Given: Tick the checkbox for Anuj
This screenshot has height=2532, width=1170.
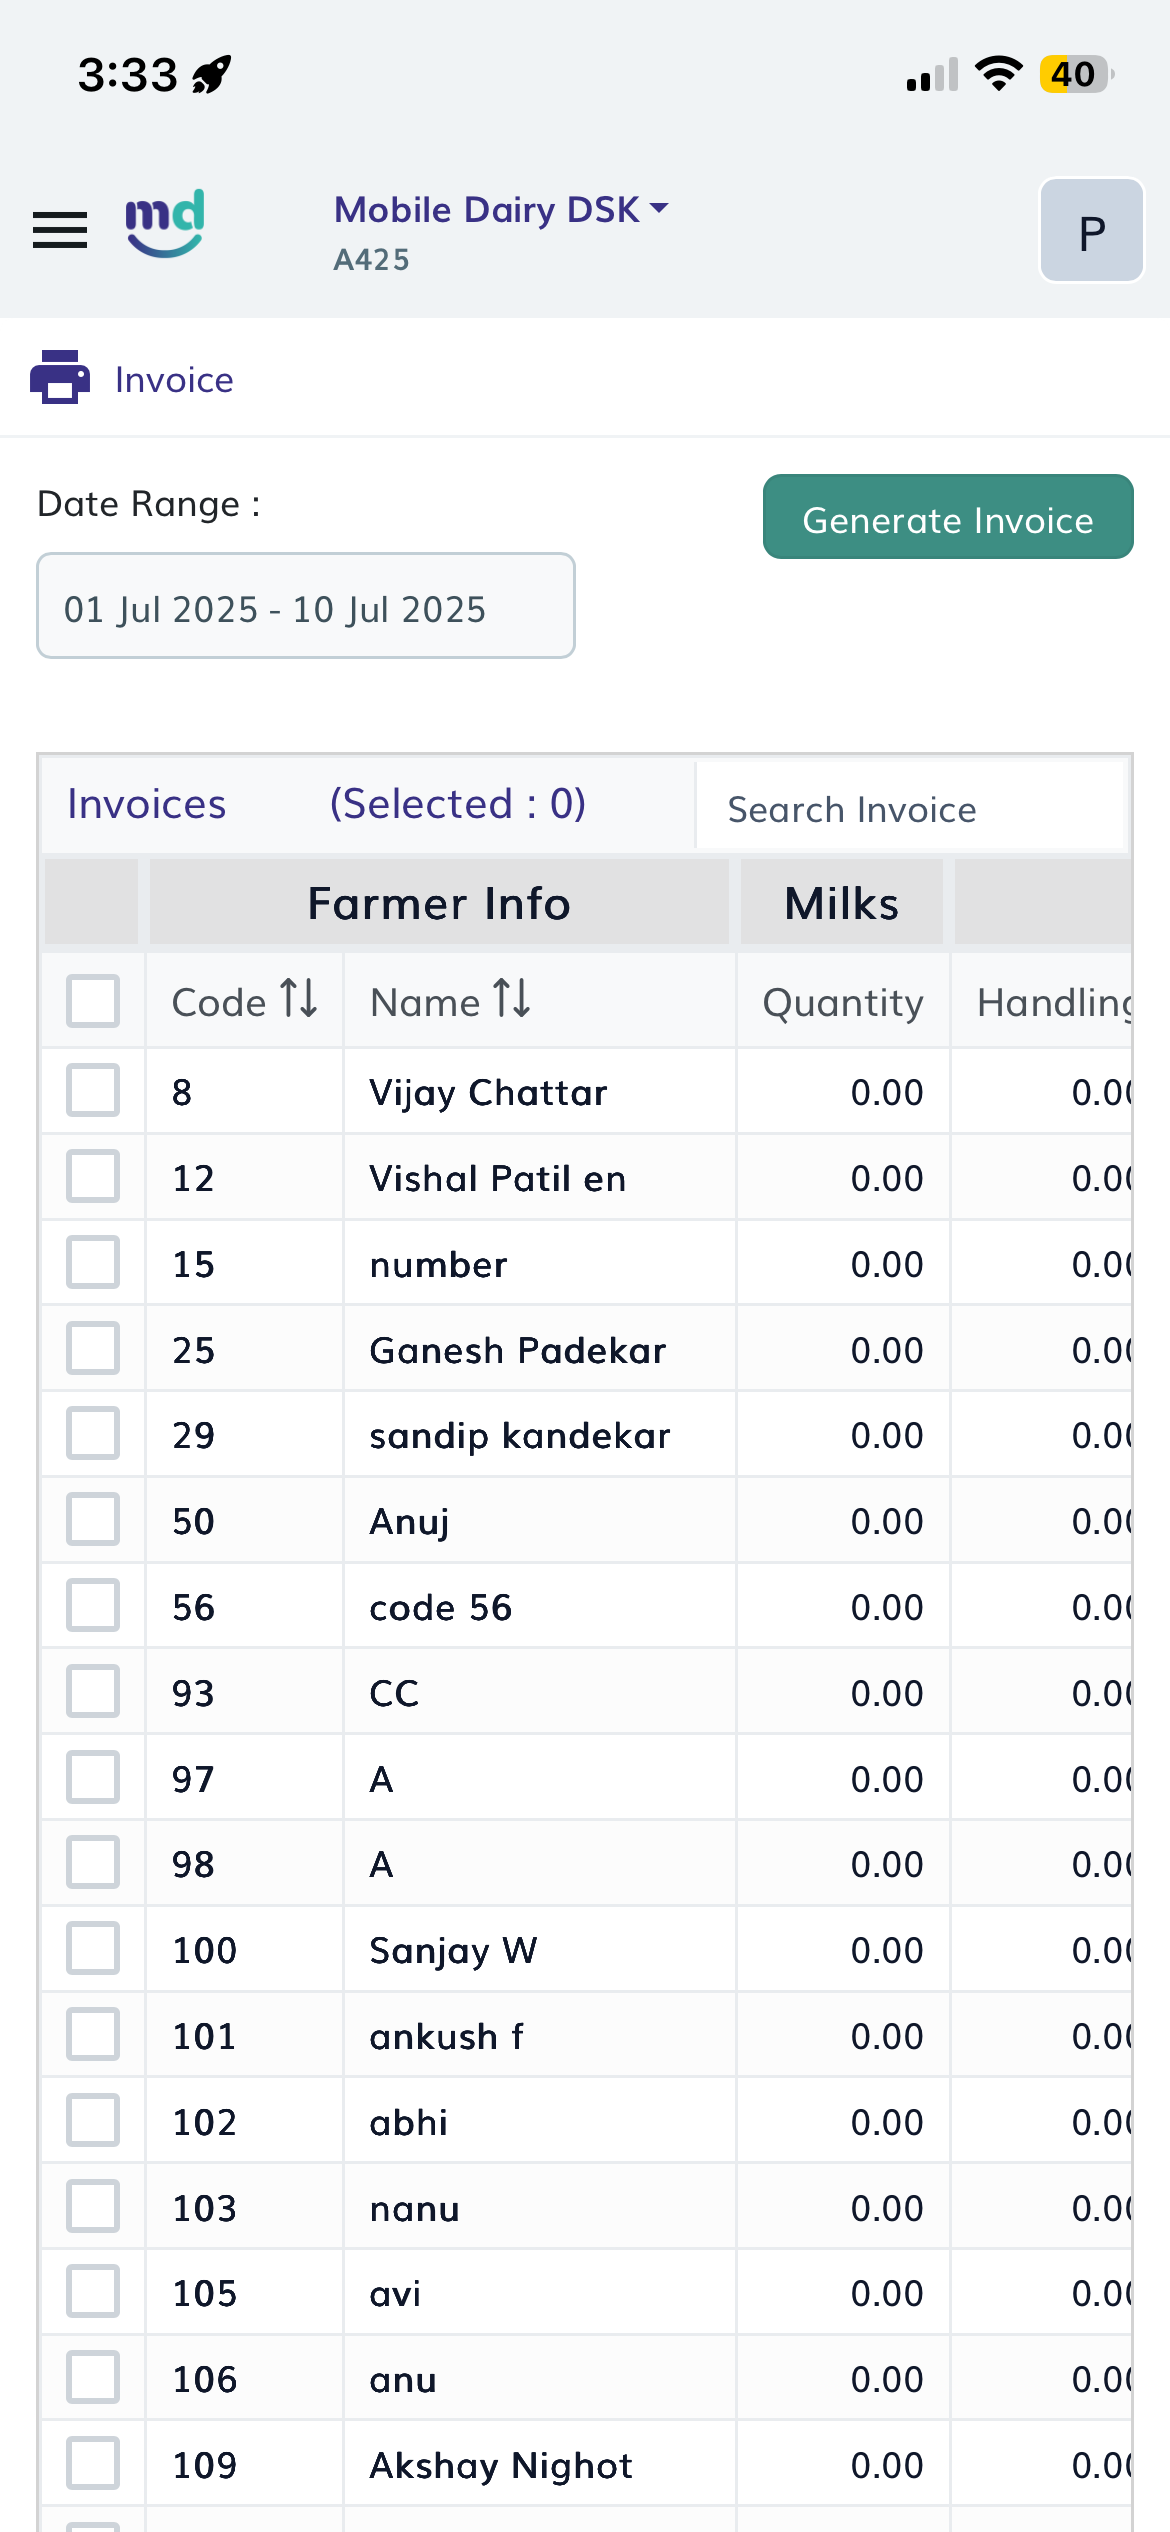Looking at the screenshot, I should pos(93,1519).
